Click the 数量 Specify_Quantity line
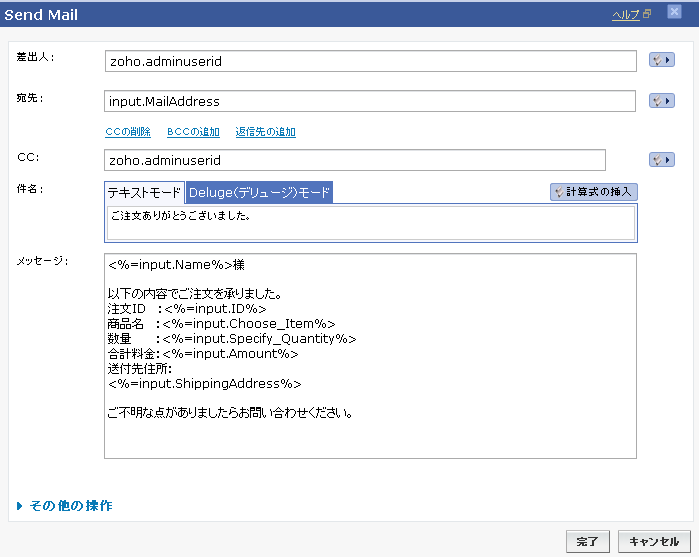Screen dimensions: 699x557 point(232,339)
